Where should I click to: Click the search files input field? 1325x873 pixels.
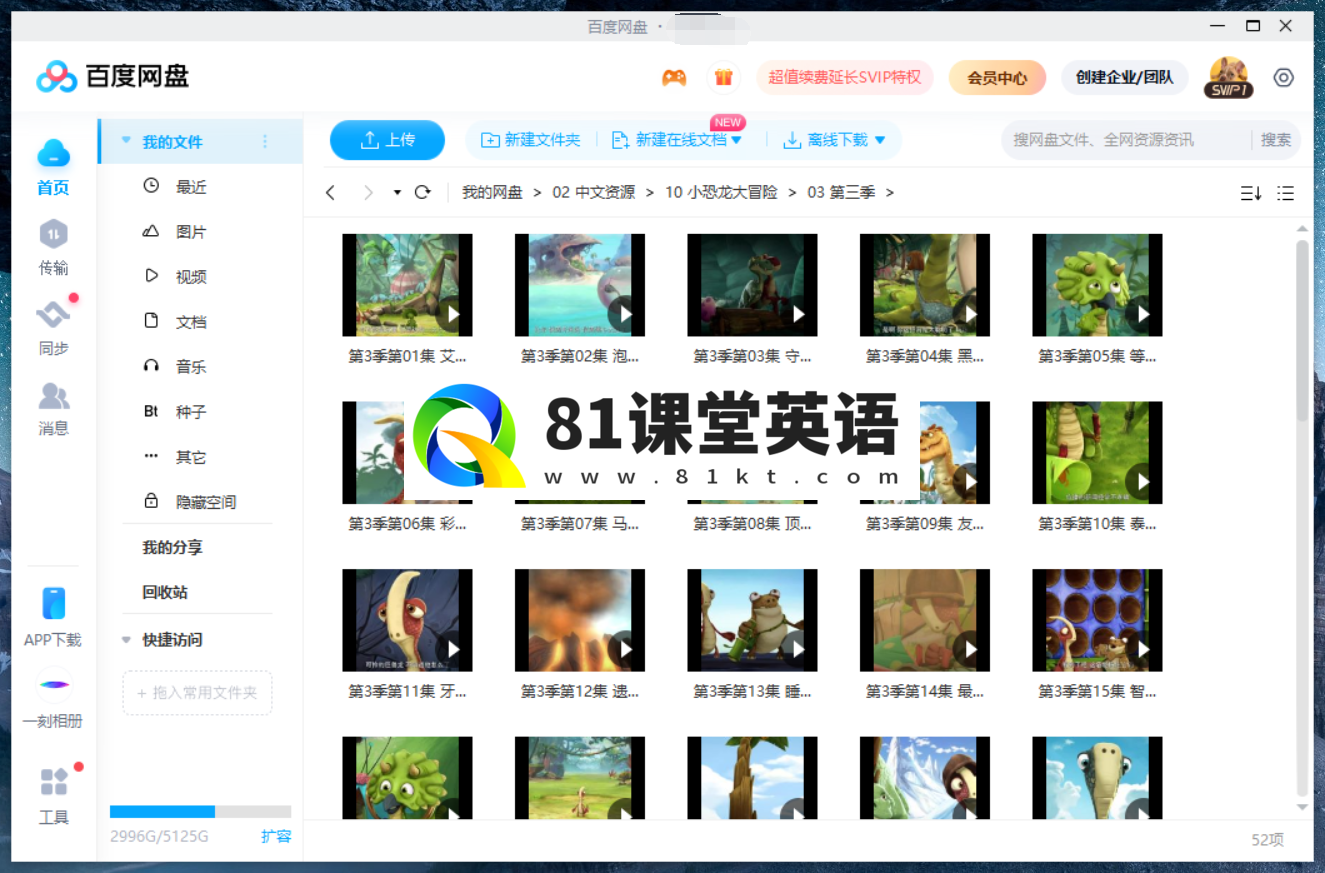coord(1125,140)
